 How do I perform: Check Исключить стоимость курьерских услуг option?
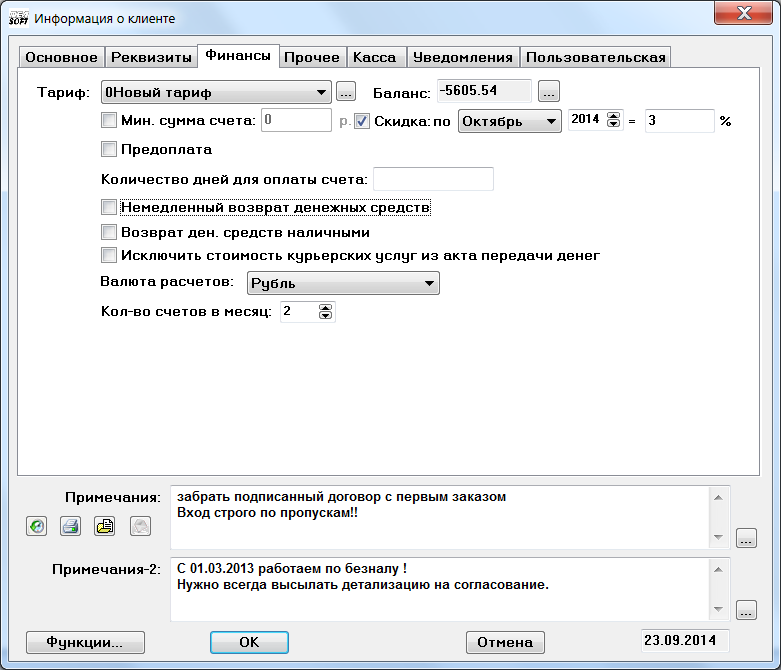coord(109,255)
